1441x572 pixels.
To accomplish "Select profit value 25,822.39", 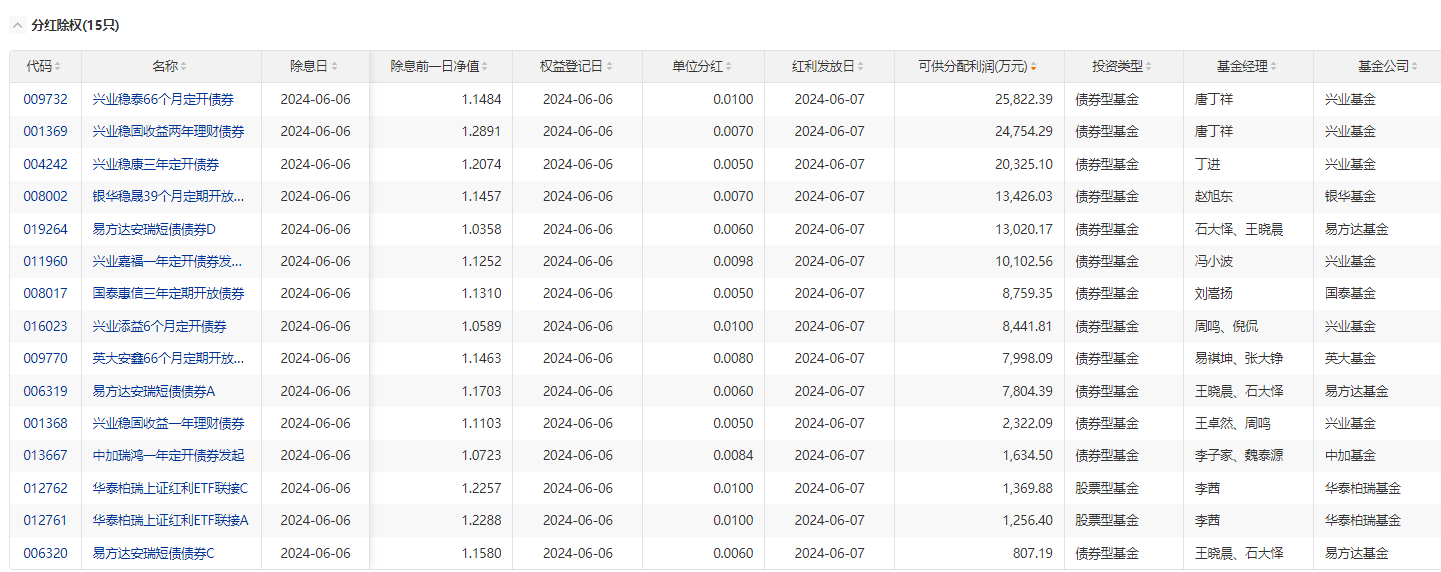I will coord(1023,99).
